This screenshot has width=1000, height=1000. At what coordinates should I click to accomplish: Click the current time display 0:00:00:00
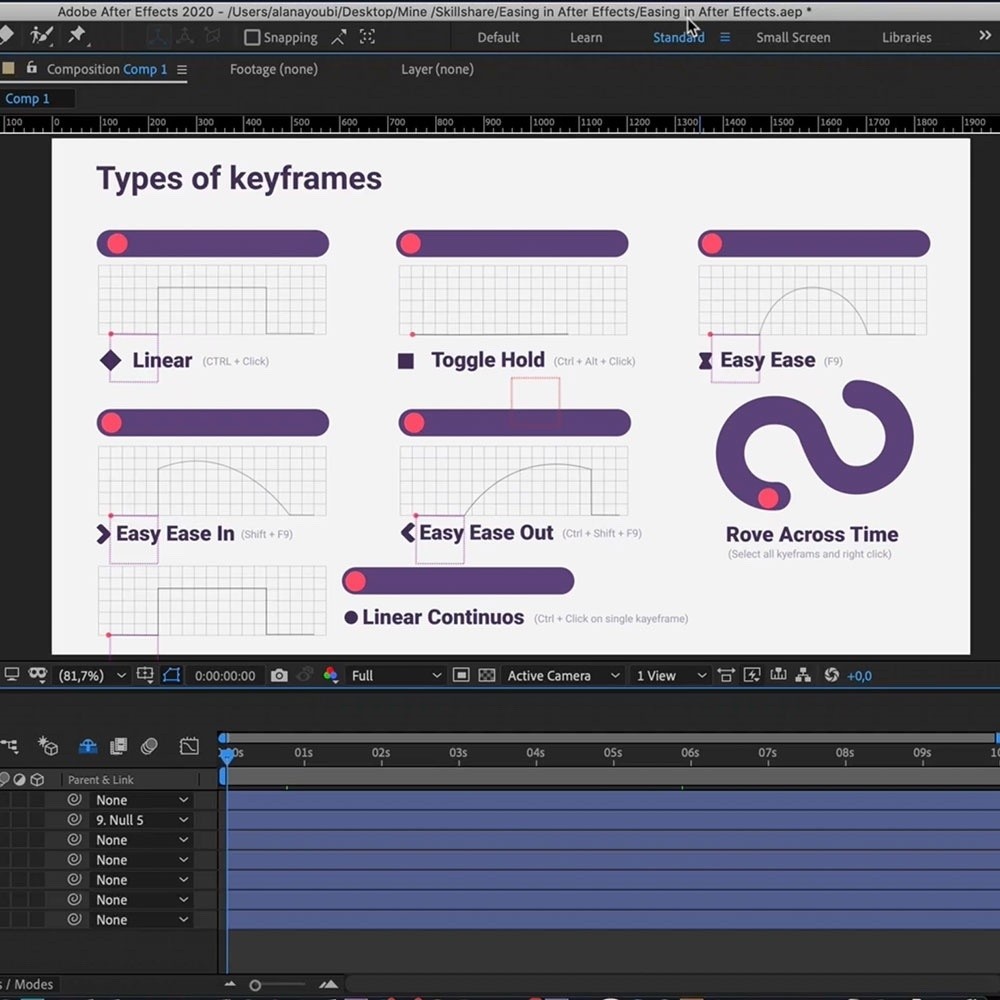[x=225, y=676]
